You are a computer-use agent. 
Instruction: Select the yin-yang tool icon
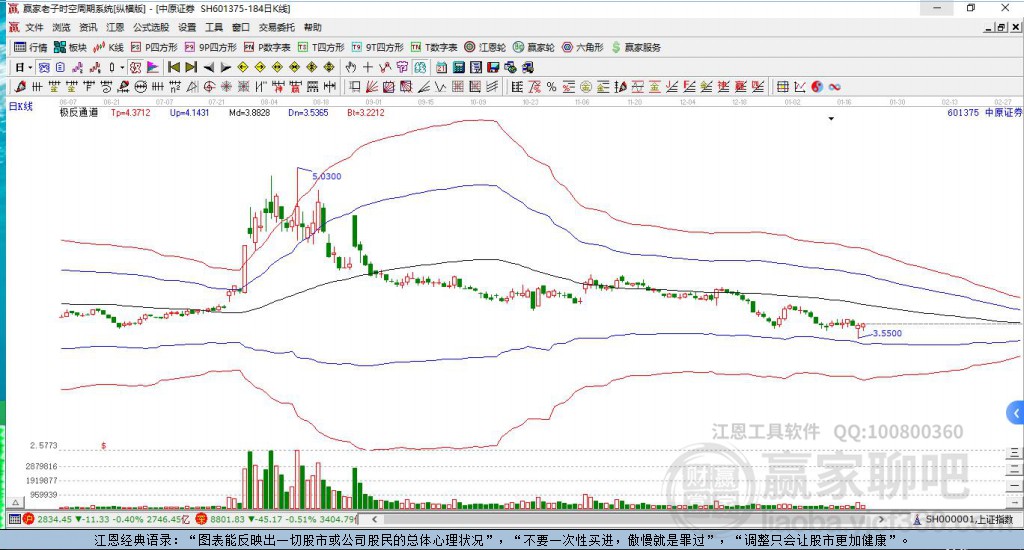(x=818, y=87)
